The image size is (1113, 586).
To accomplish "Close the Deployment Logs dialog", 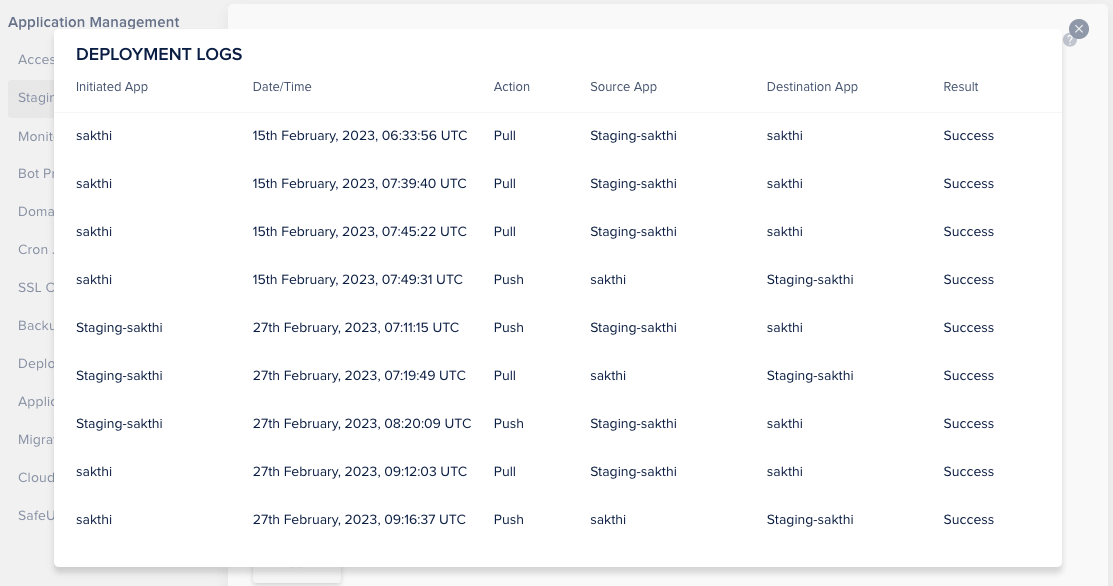I will click(1079, 29).
